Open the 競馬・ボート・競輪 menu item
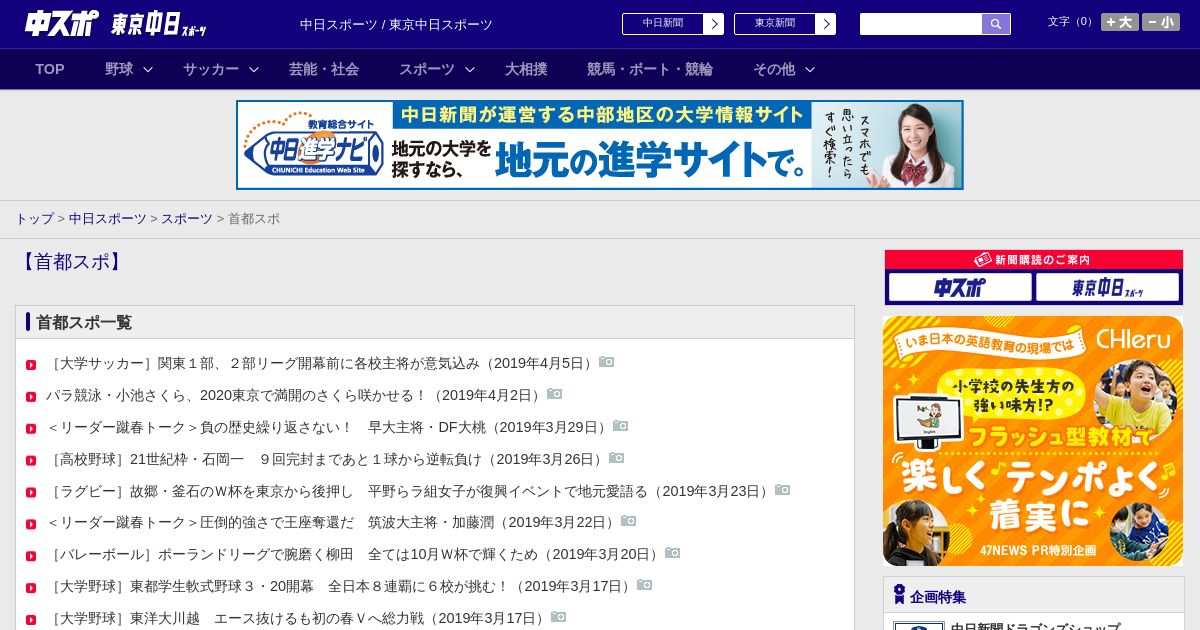Image resolution: width=1200 pixels, height=630 pixels. coord(650,69)
